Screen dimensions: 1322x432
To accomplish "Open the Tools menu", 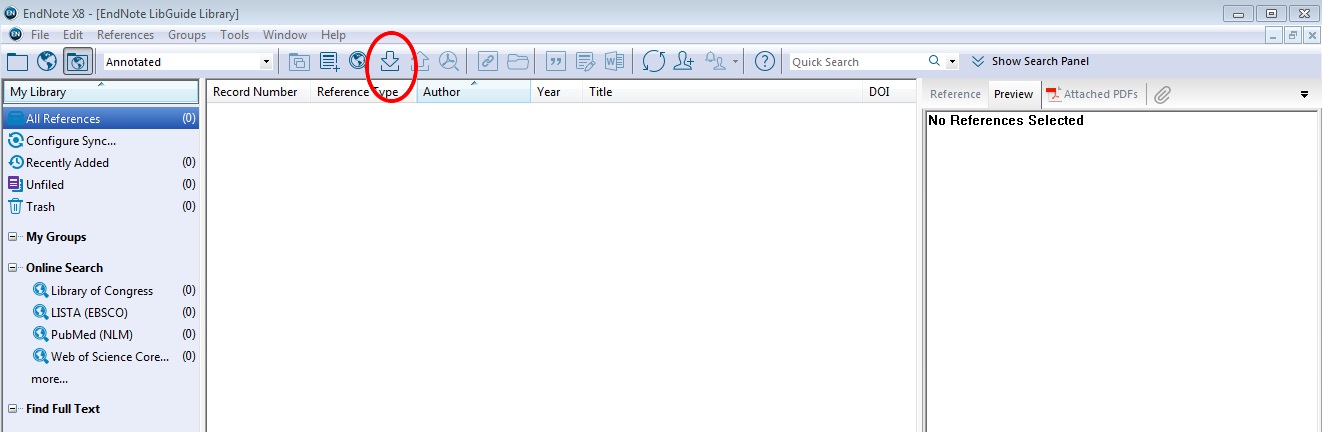I will [235, 35].
